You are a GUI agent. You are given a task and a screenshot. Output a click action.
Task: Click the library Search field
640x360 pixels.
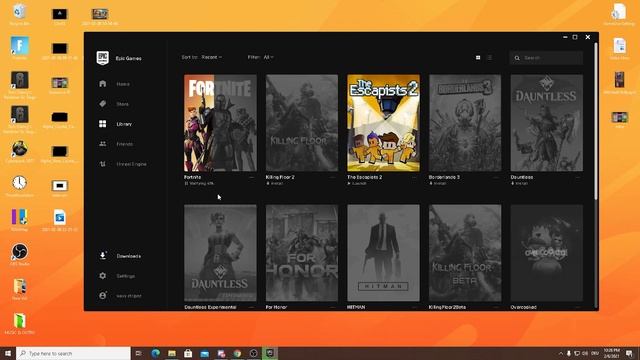[x=546, y=58]
